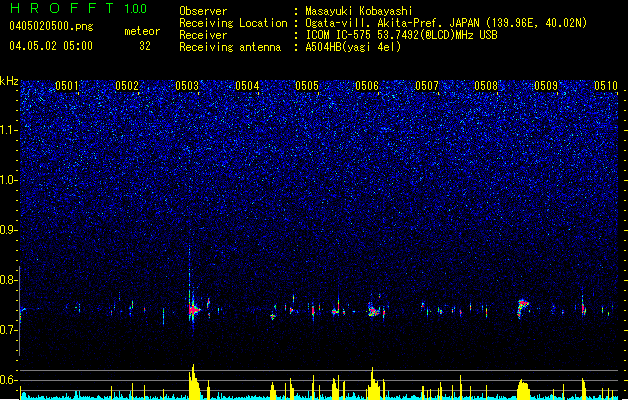629x400 pixels.
Task: Select the version number 1.0.0
Action: click(x=136, y=9)
